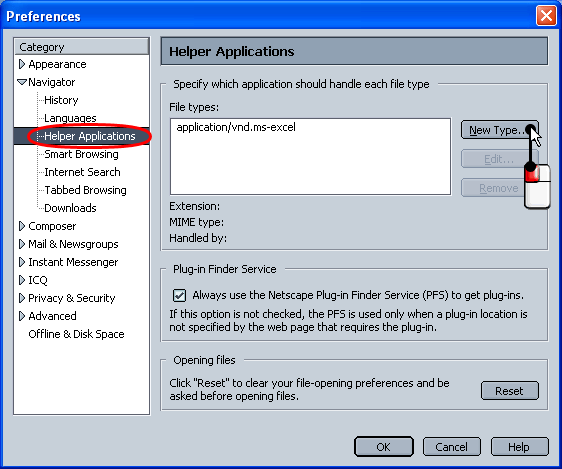The width and height of the screenshot is (562, 469).
Task: Open the Languages preferences
Action: [70, 118]
